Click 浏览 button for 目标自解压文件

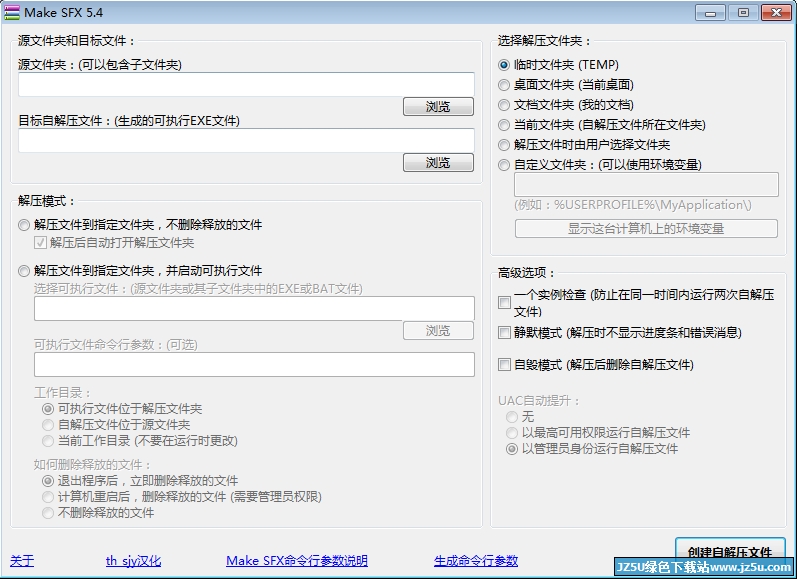coord(438,162)
